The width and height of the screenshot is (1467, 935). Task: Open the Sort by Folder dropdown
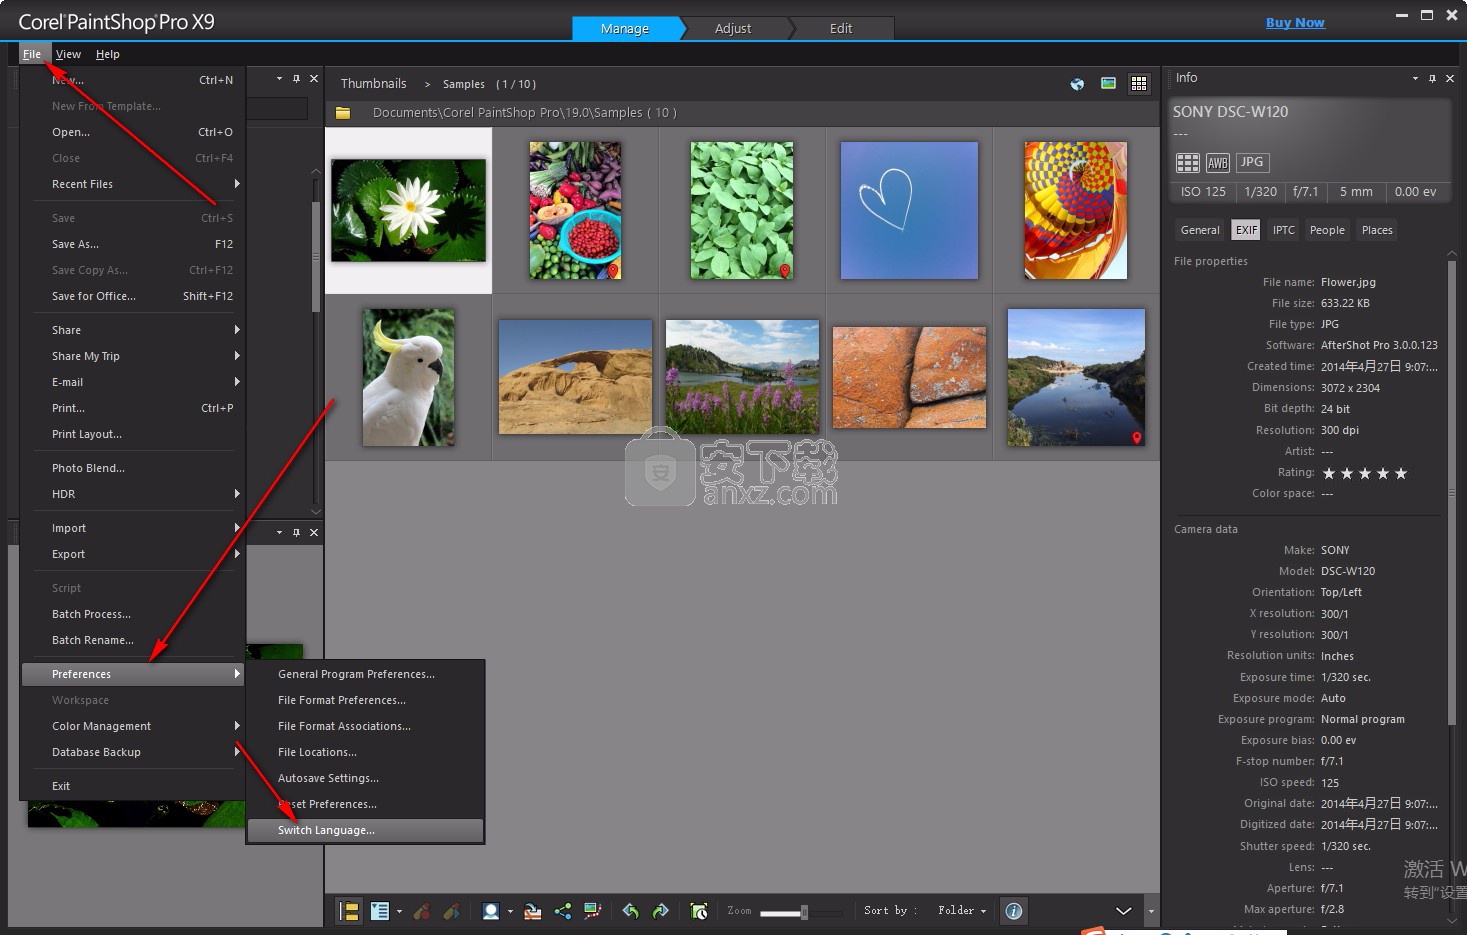tap(961, 911)
